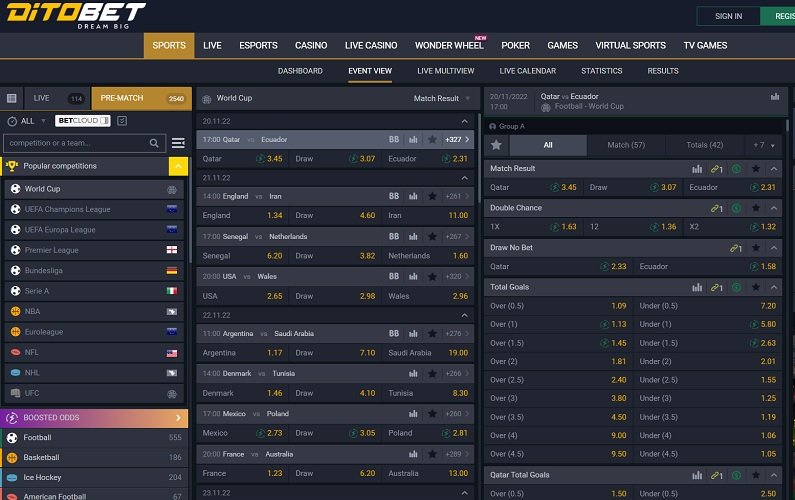Click the grid layout icon left of LIVE

click(x=11, y=98)
